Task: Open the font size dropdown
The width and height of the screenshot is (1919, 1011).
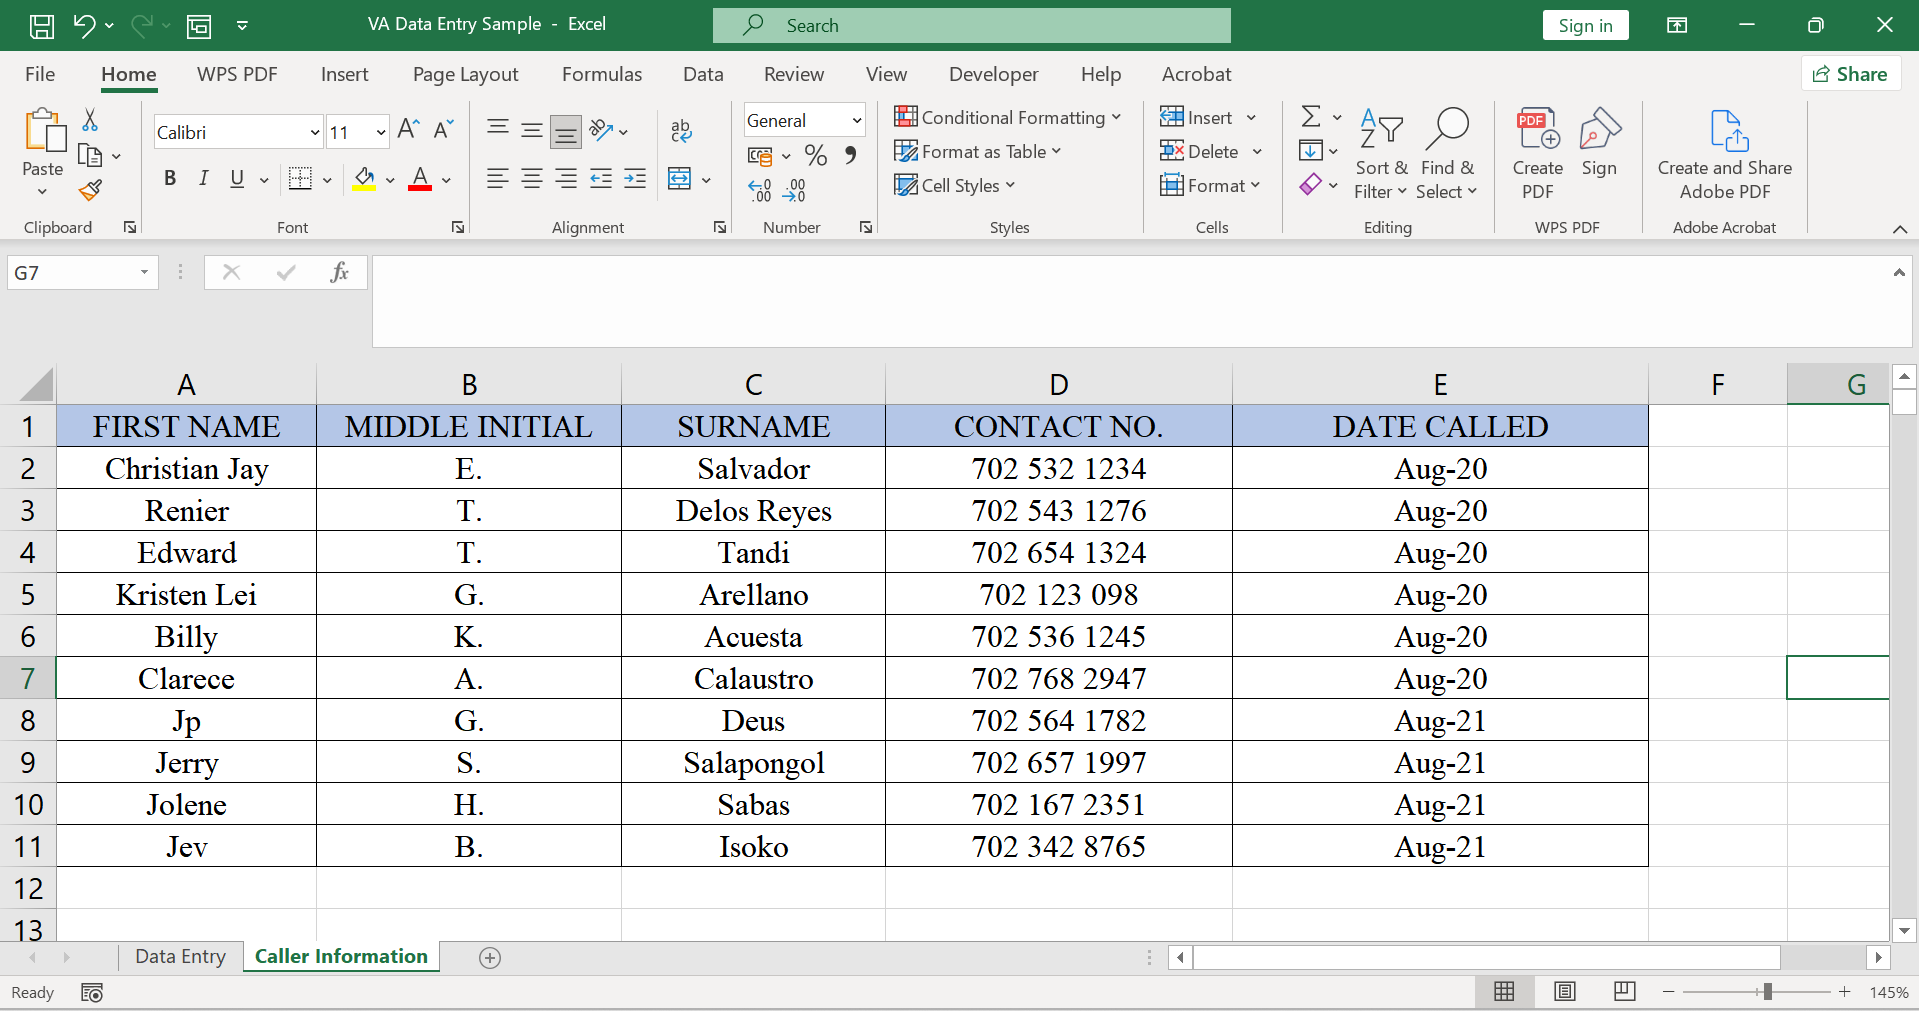Action: pyautogui.click(x=381, y=132)
